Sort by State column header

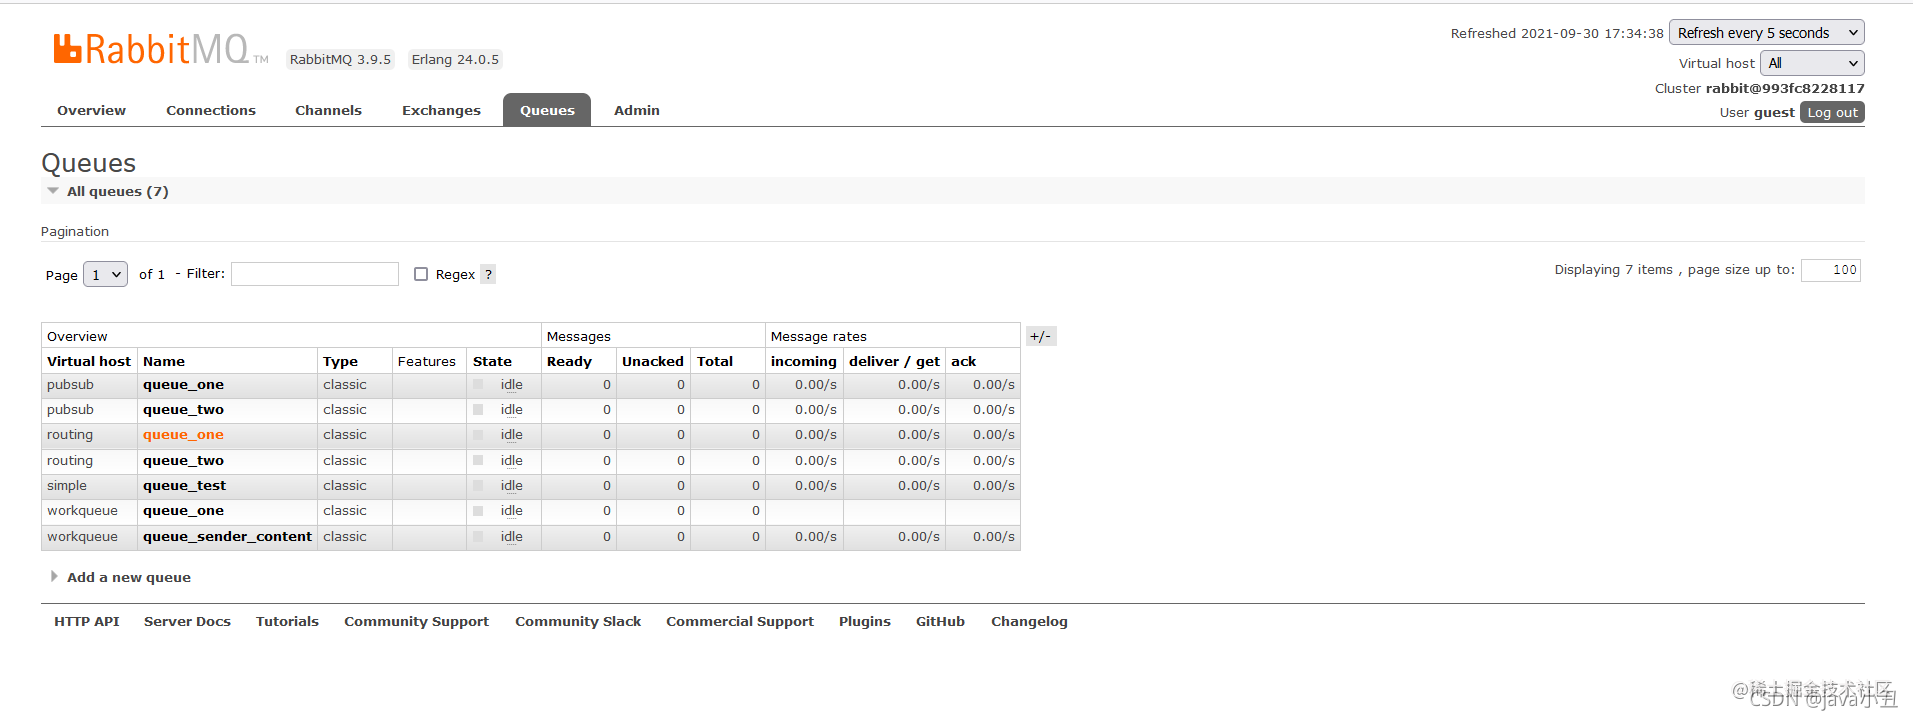coord(492,361)
